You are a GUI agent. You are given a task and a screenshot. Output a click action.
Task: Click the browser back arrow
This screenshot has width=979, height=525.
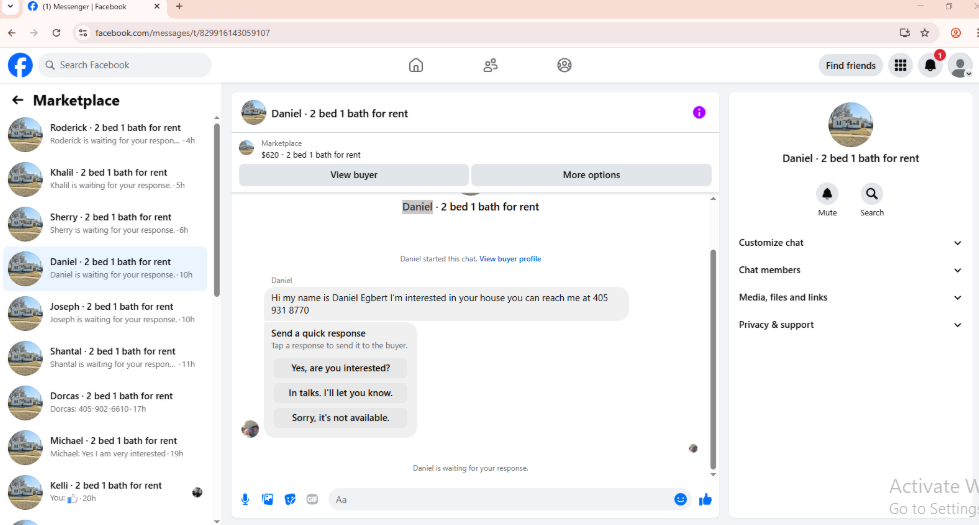pos(12,32)
